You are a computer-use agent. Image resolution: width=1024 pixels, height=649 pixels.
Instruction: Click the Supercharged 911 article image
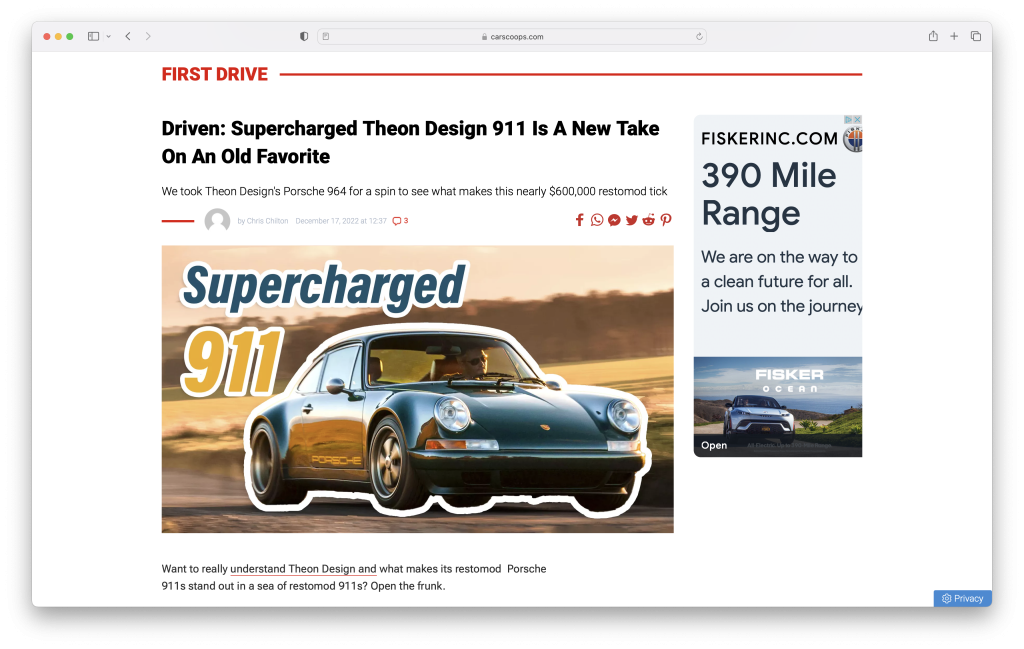(x=417, y=389)
